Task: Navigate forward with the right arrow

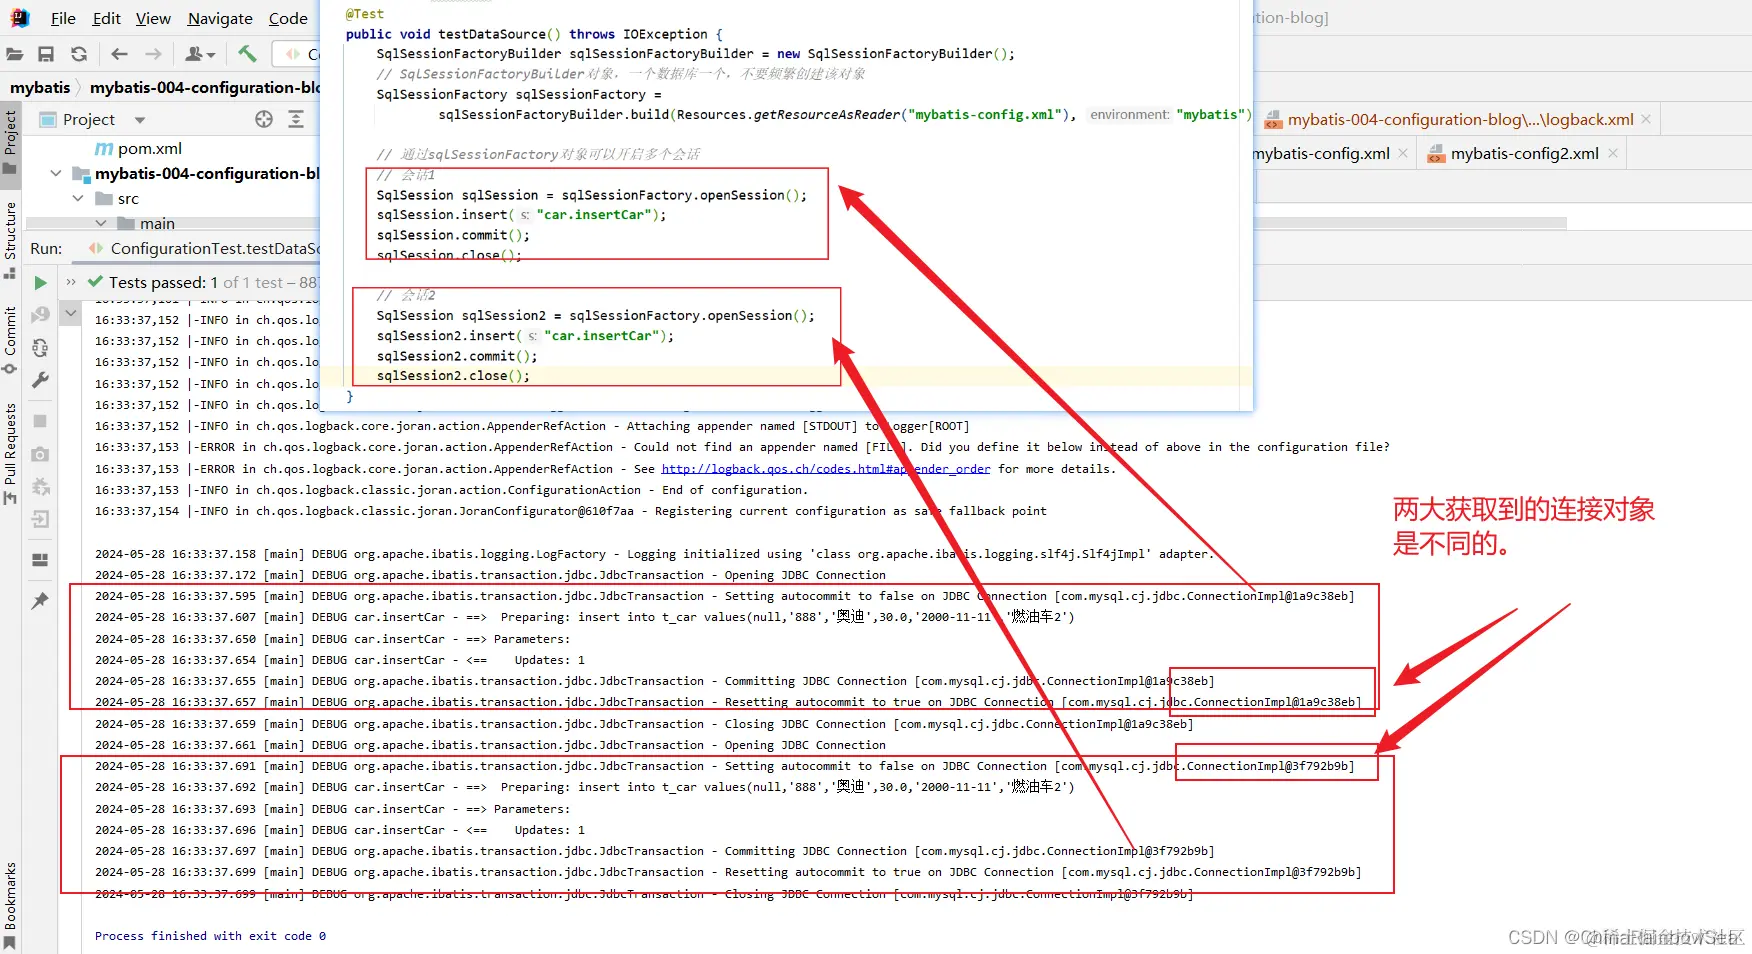Action: coord(153,54)
